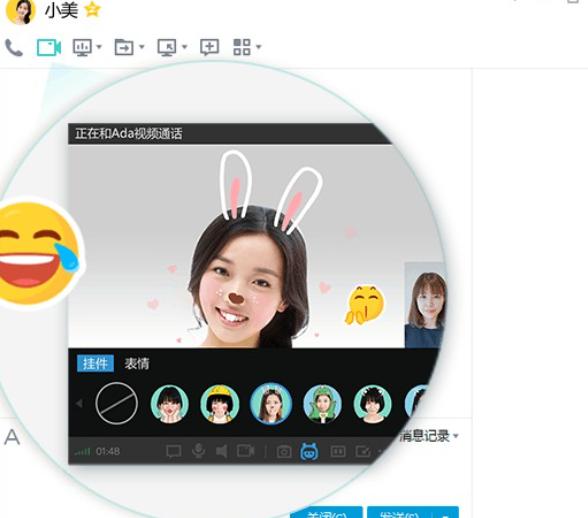Open 小美's profile avatar

pyautogui.click(x=20, y=11)
